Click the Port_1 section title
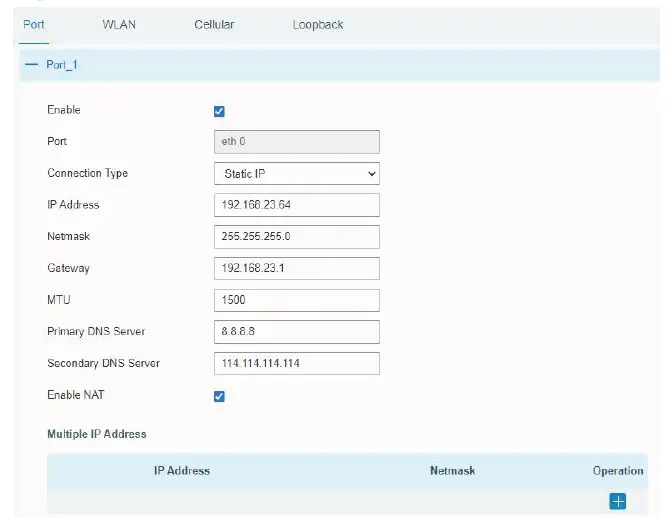Viewport: 666px width, 518px height. 62,65
